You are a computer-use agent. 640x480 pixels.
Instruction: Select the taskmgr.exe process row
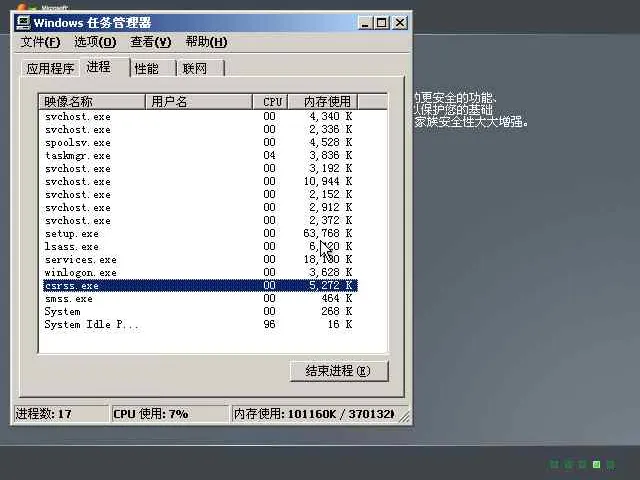(x=200, y=156)
